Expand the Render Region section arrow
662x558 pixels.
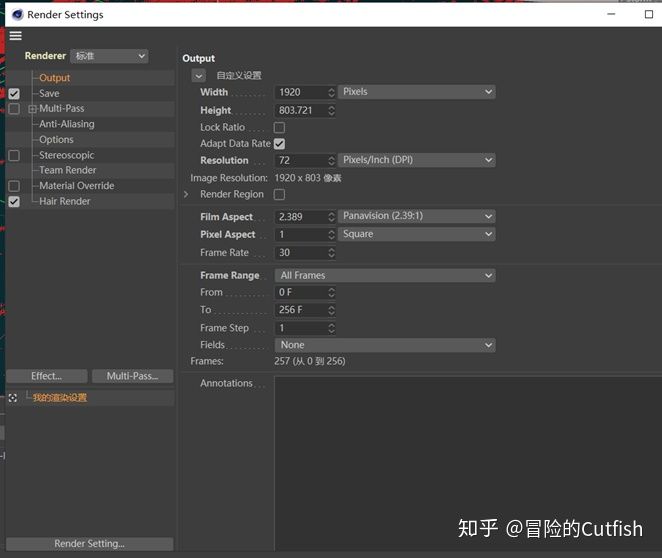(186, 194)
